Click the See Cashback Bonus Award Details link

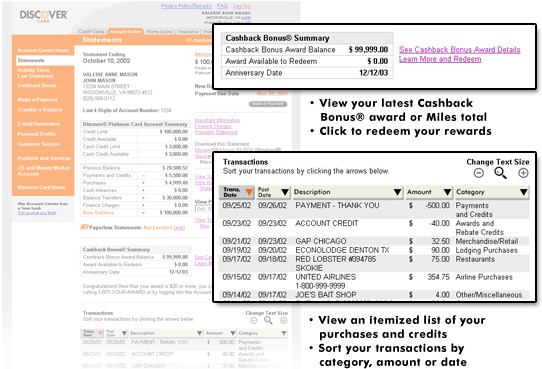pos(459,50)
